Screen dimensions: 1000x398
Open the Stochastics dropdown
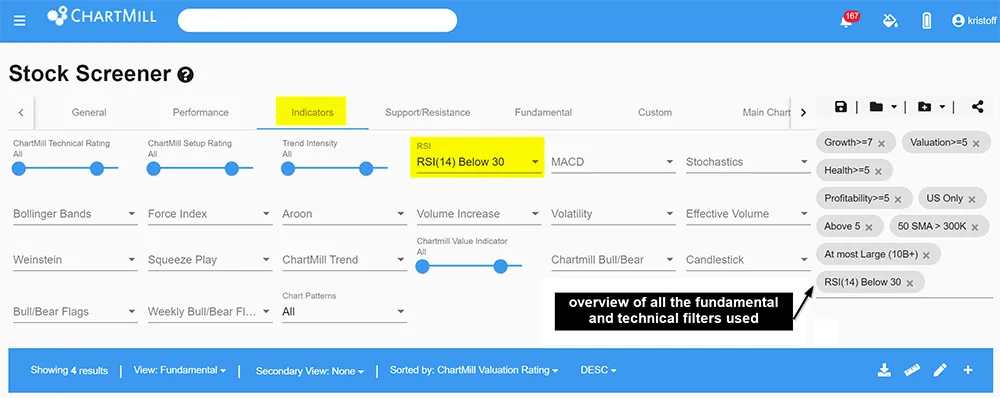tap(747, 162)
